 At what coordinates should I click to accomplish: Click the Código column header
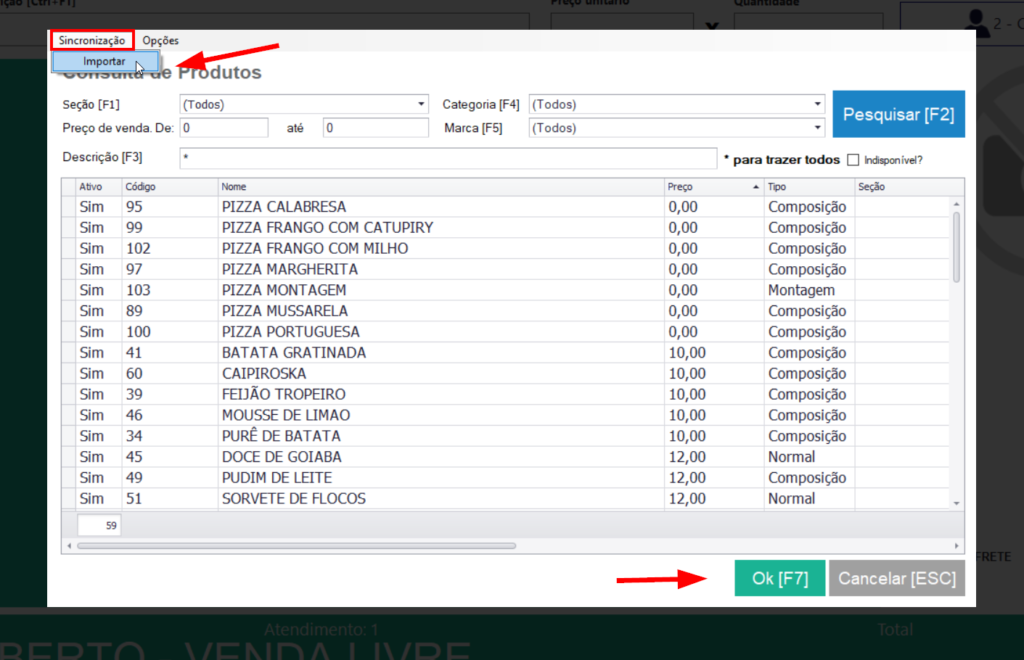(x=168, y=187)
